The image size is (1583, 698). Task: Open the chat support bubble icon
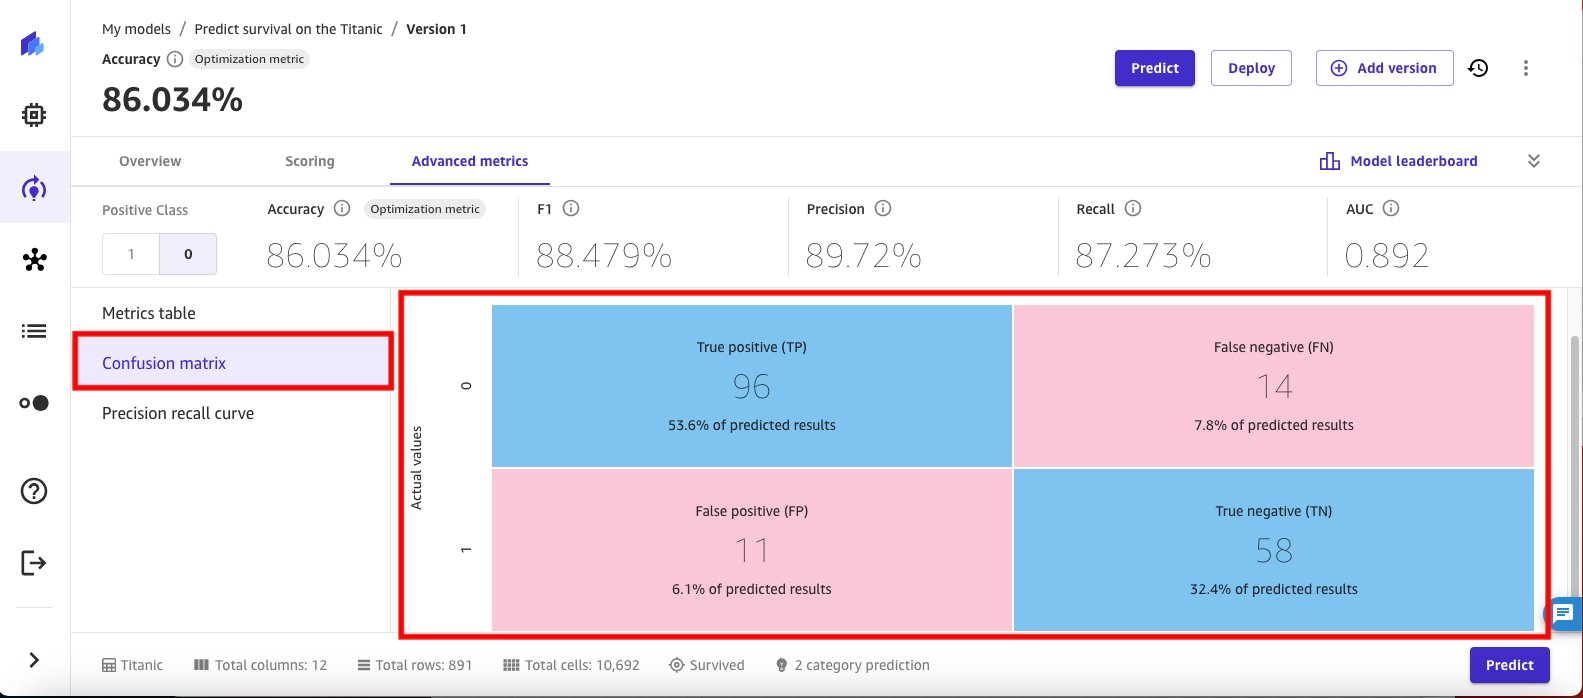(1564, 613)
